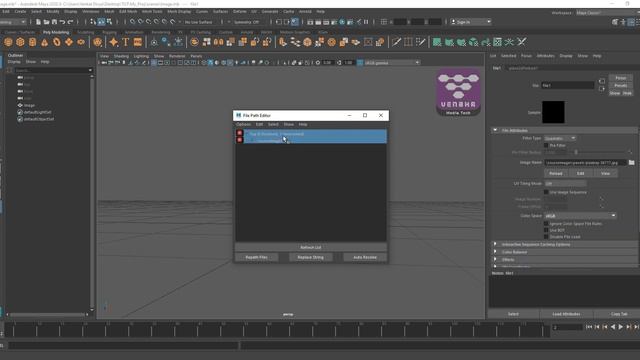Viewport: 640px width, 360px height.
Task: Expand Interactive Sequence Caching Options section
Action: coord(495,244)
